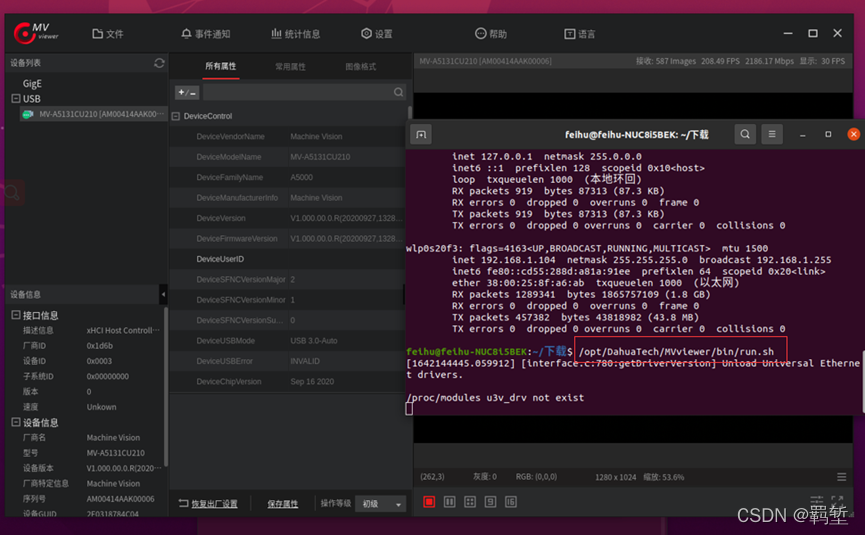Screen dimensions: 865x535
Task: Open the 设置 menu
Action: [x=377, y=34]
